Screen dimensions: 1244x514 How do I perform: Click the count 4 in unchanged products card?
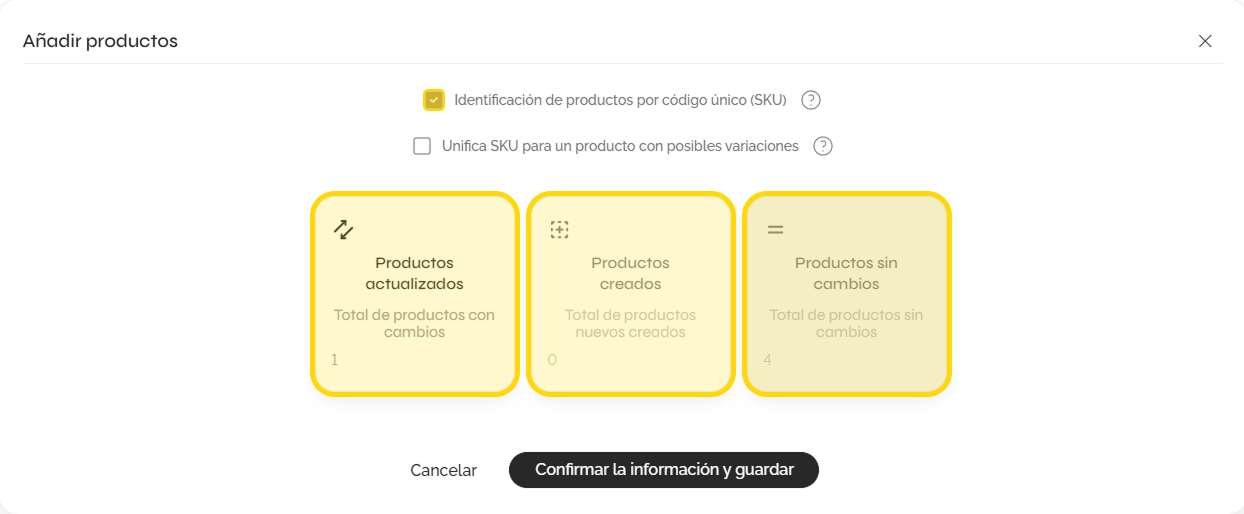[x=767, y=359]
